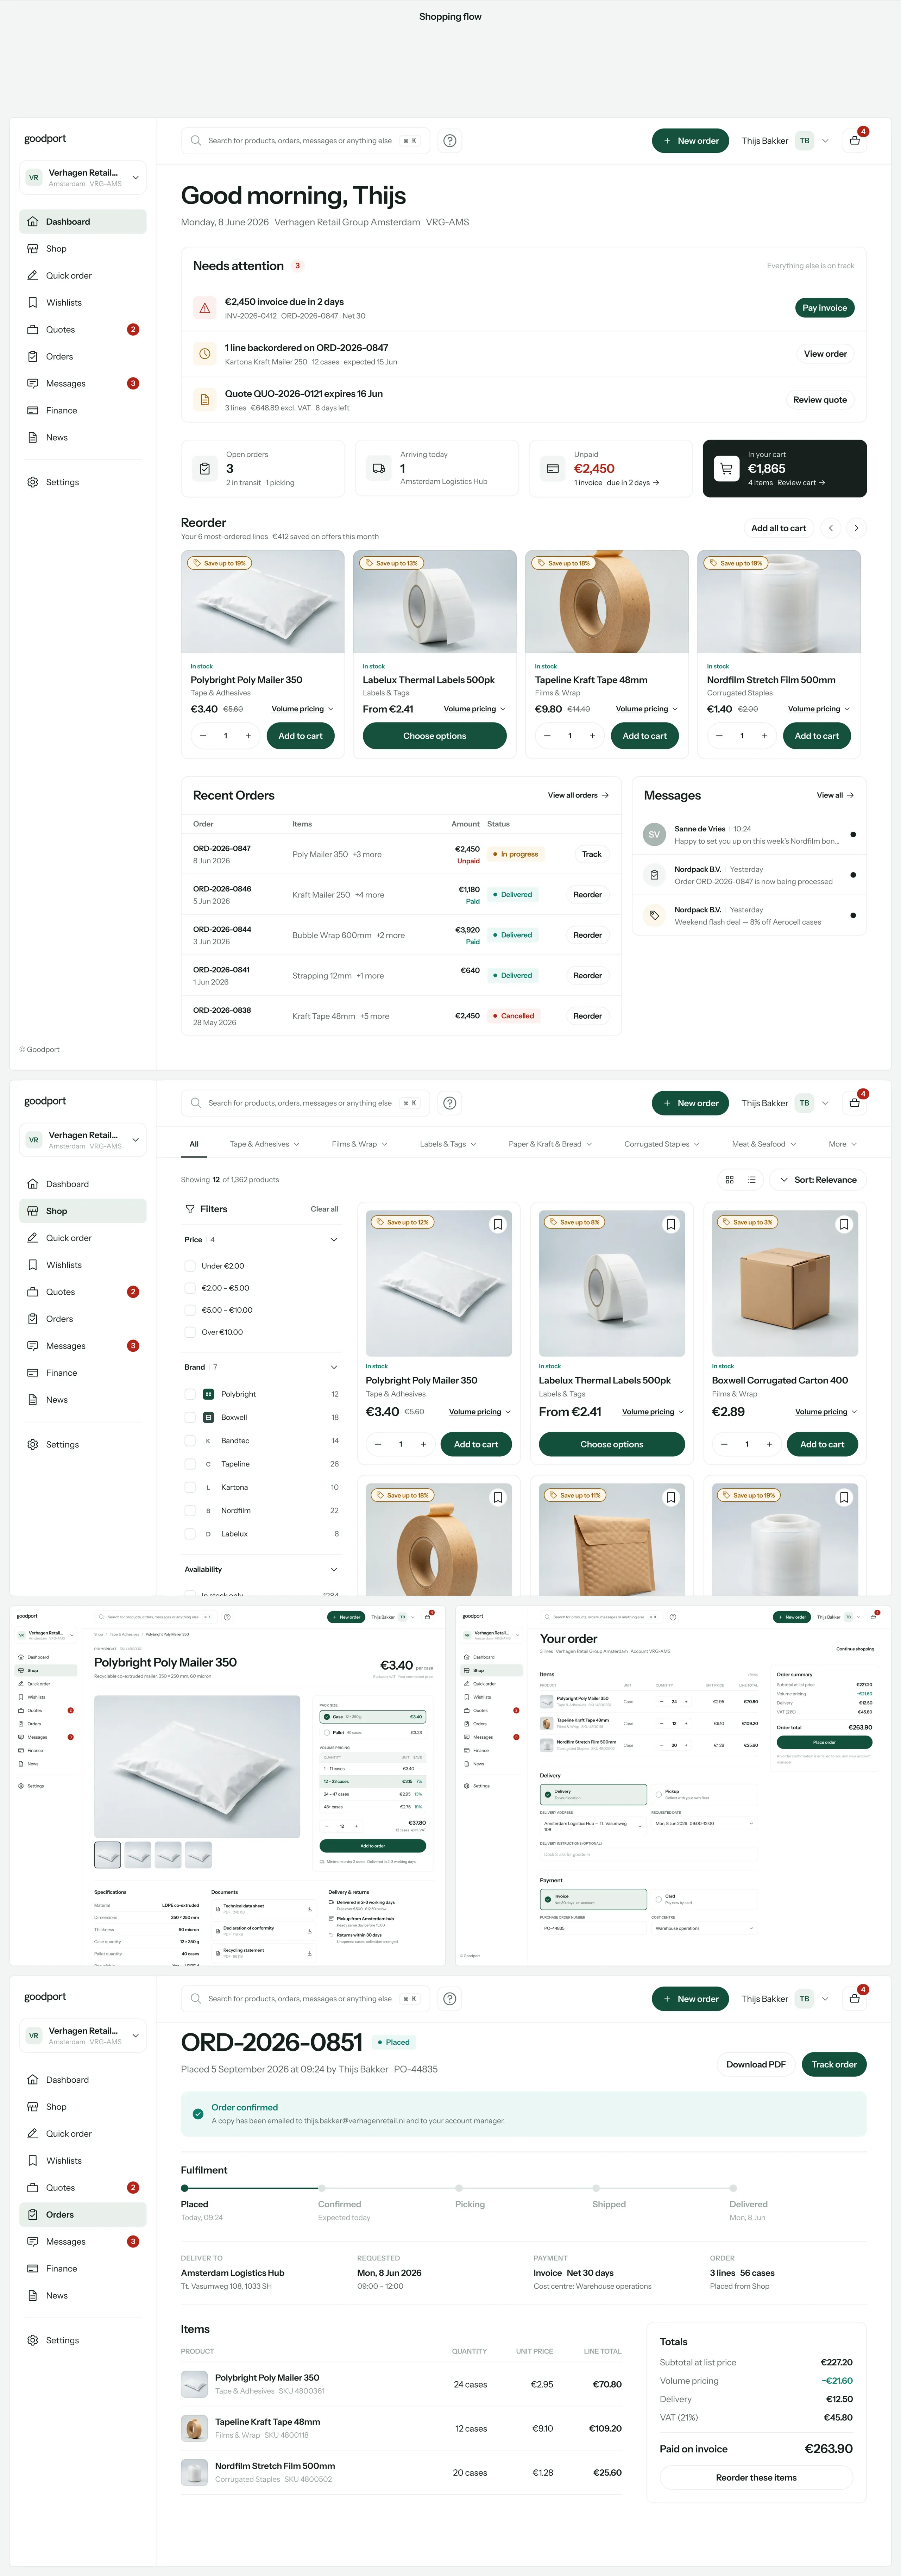Image resolution: width=901 pixels, height=2576 pixels.
Task: Click Review quote for QUO-2026-0121
Action: (820, 400)
